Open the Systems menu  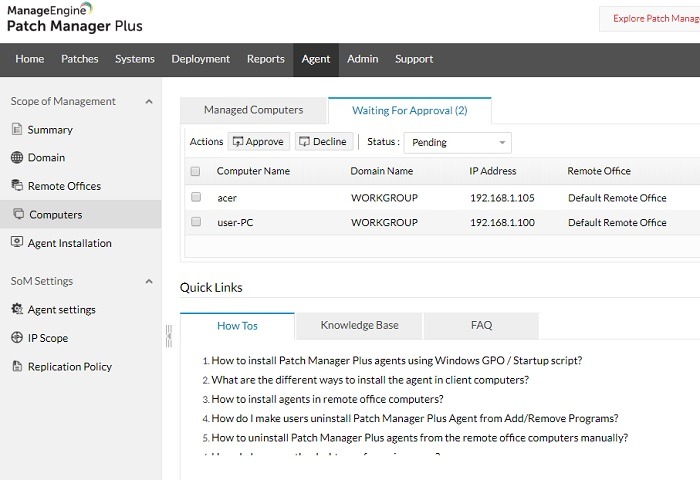(x=135, y=59)
